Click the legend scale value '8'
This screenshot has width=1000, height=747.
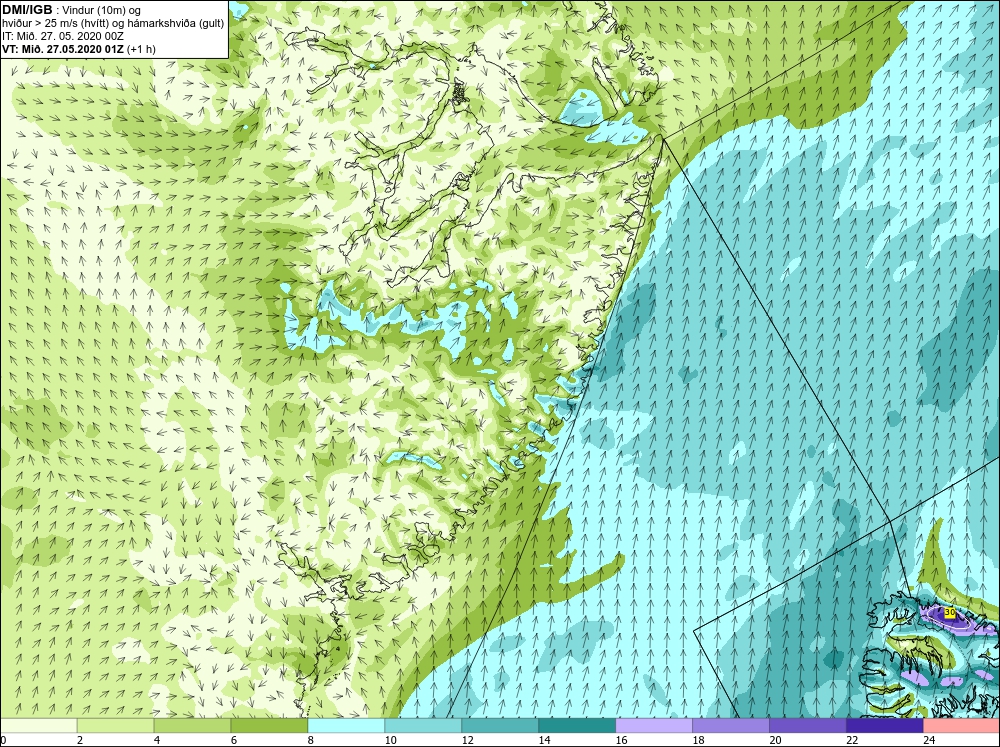tap(311, 740)
